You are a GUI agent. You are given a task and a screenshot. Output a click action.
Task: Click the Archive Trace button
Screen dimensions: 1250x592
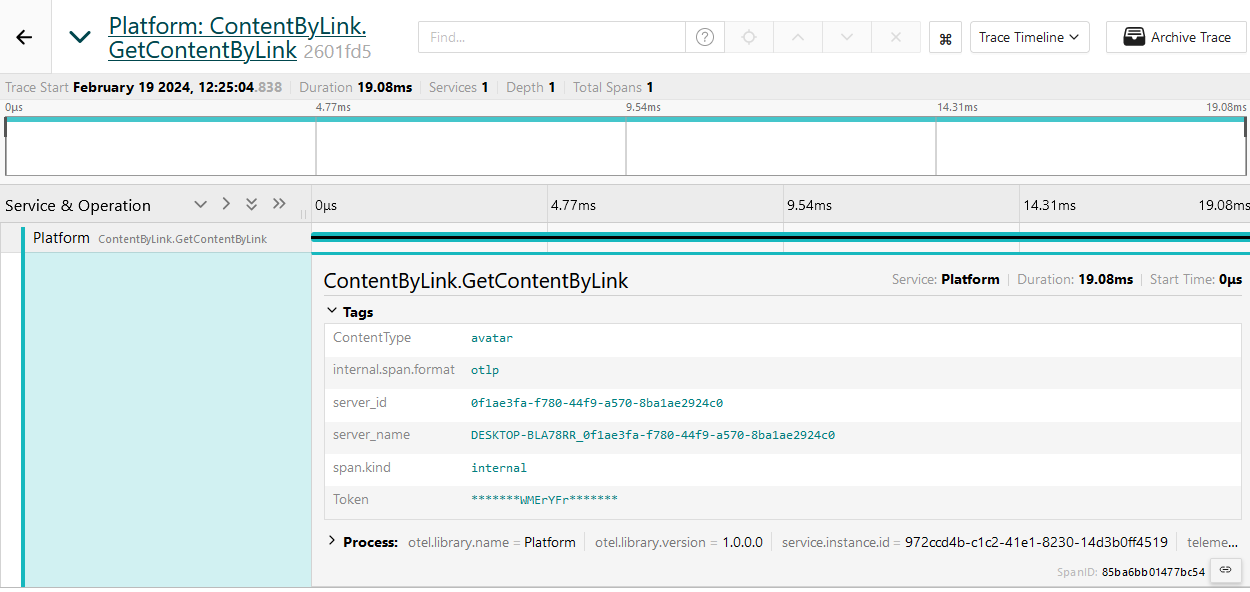tap(1176, 37)
